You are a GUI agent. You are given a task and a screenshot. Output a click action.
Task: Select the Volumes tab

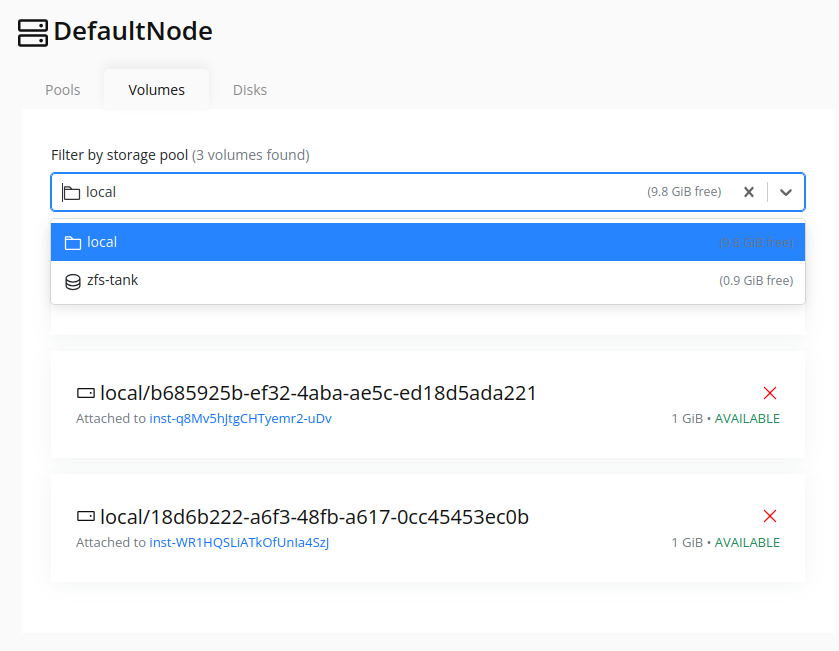point(156,90)
